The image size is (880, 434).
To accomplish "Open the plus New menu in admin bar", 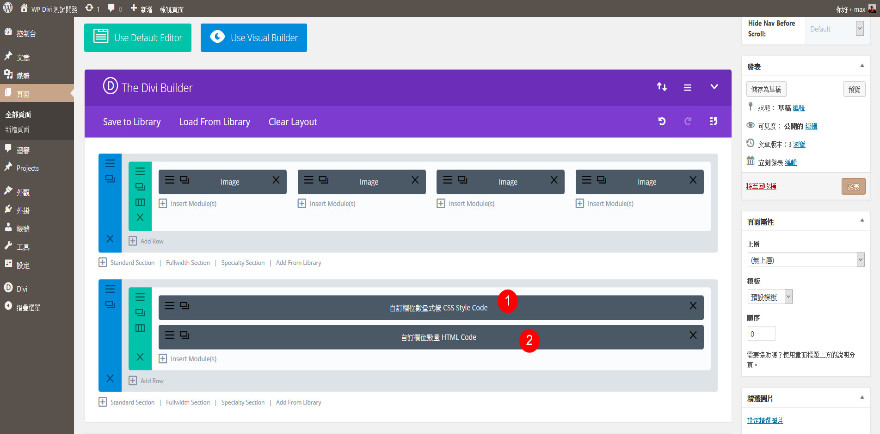I will coord(142,9).
